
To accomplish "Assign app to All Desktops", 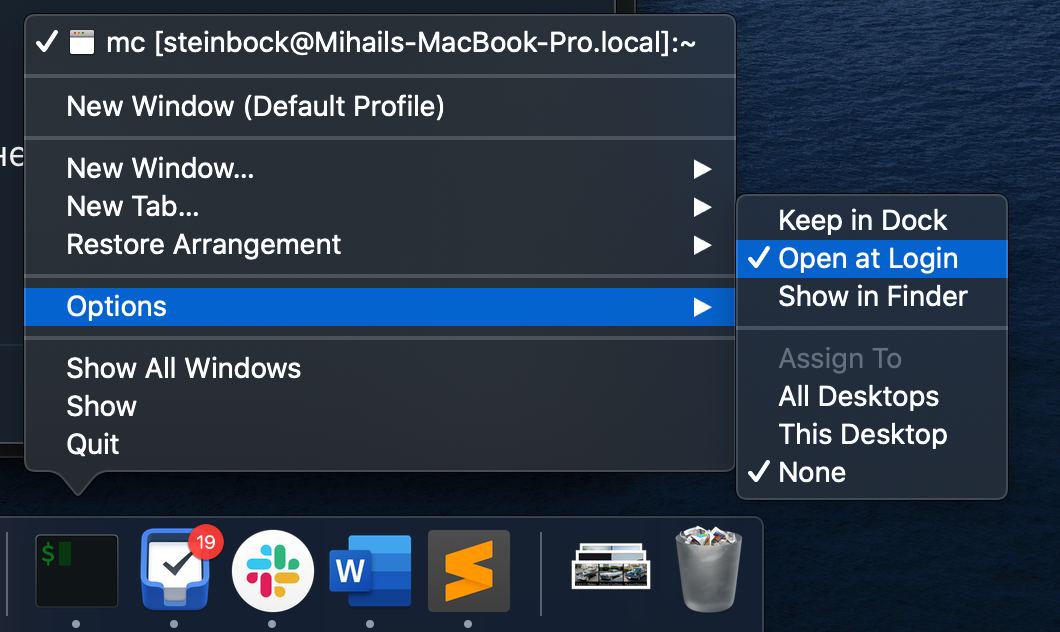I will pos(871,396).
